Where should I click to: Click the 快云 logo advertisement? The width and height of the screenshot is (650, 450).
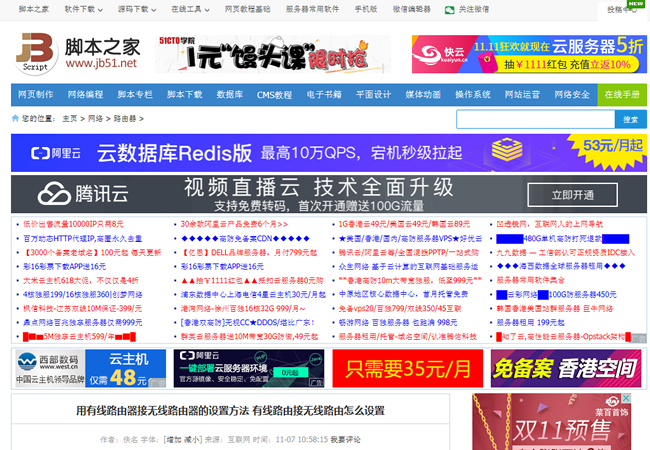point(445,53)
